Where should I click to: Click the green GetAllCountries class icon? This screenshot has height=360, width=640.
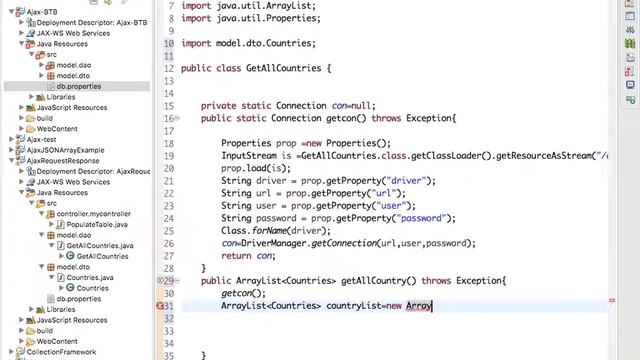[x=70, y=256]
